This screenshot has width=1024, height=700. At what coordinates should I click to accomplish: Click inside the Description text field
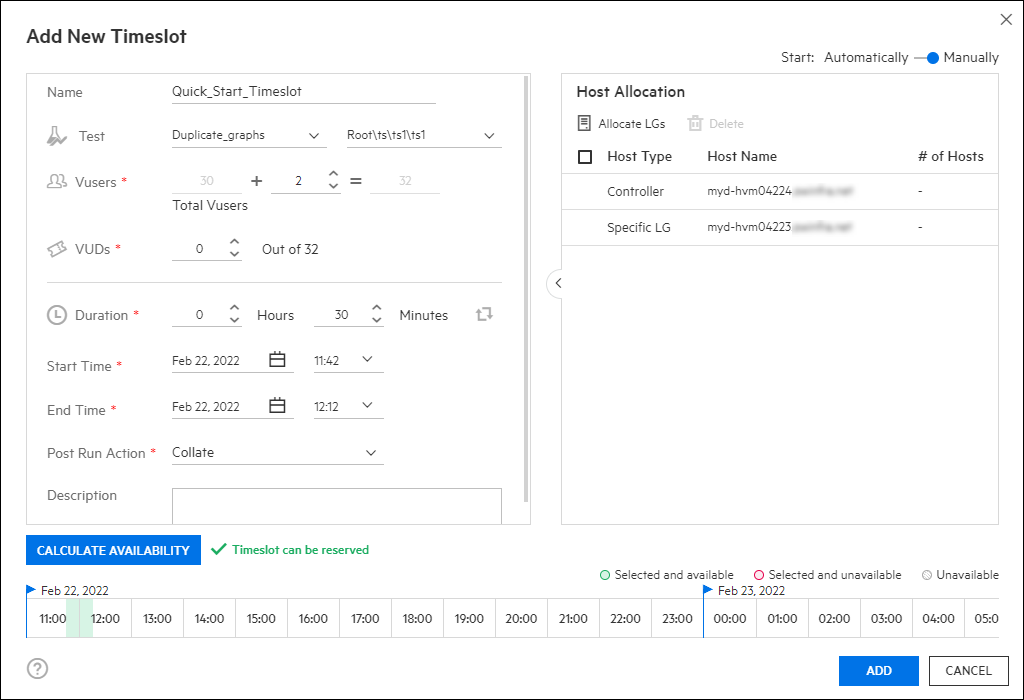click(336, 506)
